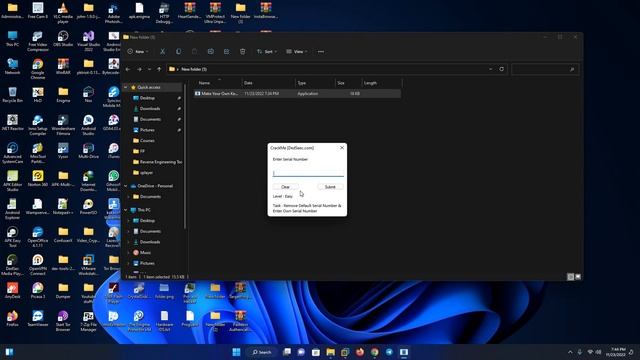Screen dimensions: 640x360
Task: Click the Rename icon in Explorer toolbar
Action: (x=211, y=51)
